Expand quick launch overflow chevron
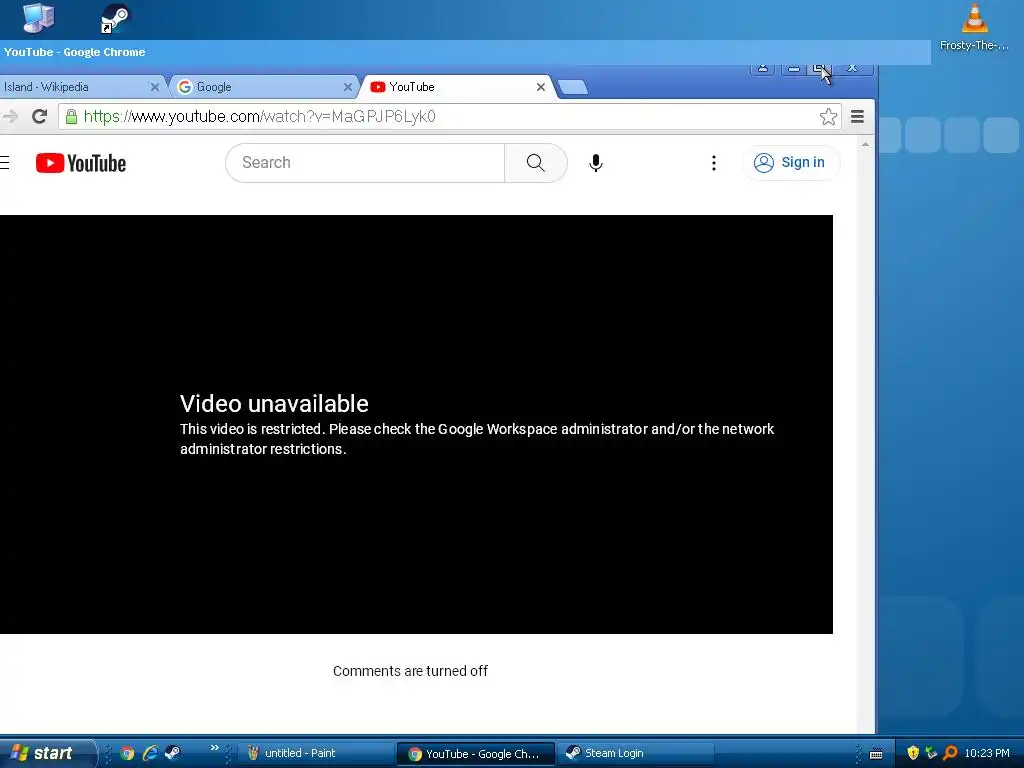 (x=214, y=748)
